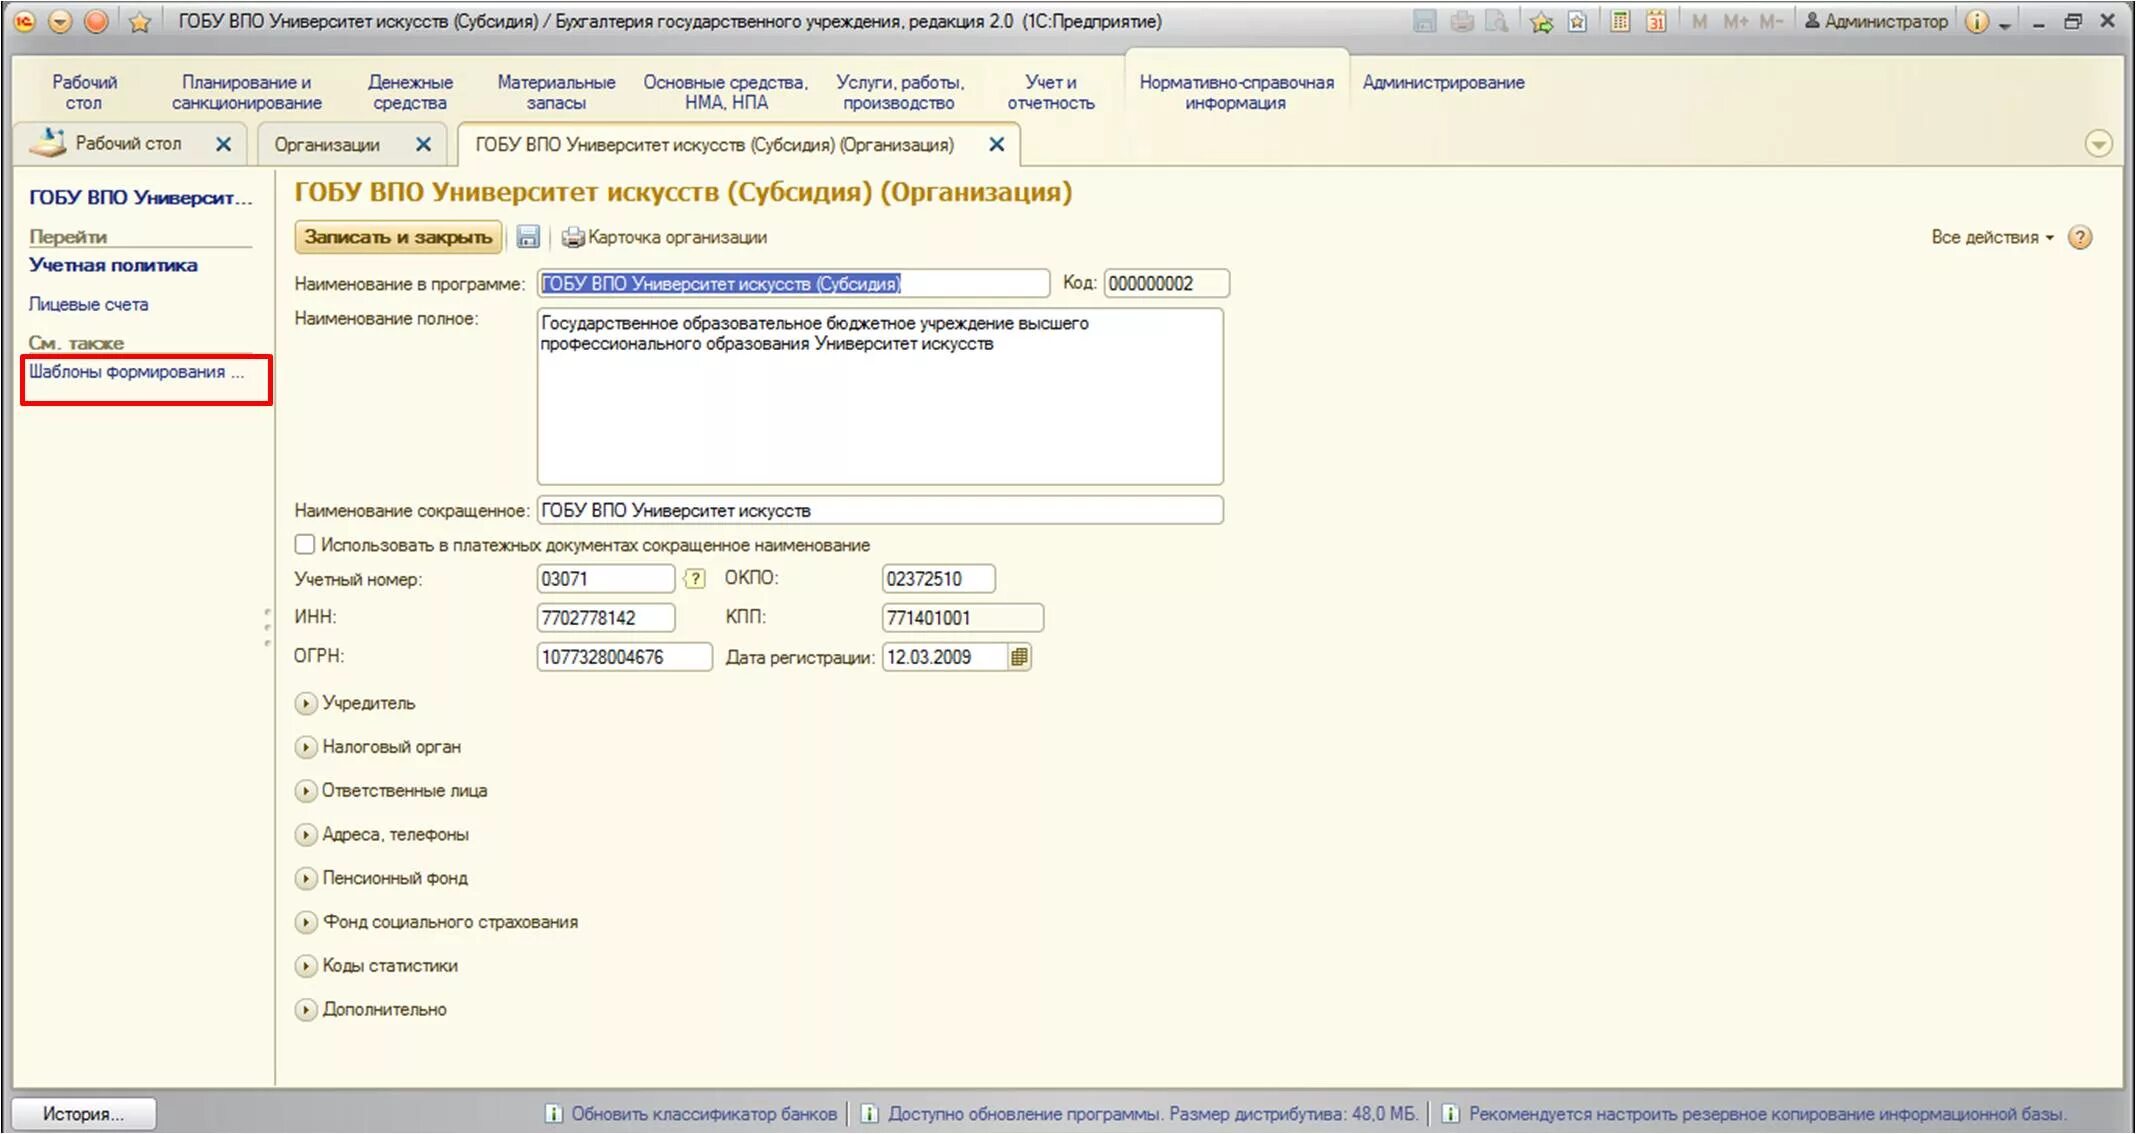Click the ИНН input field

click(x=605, y=618)
